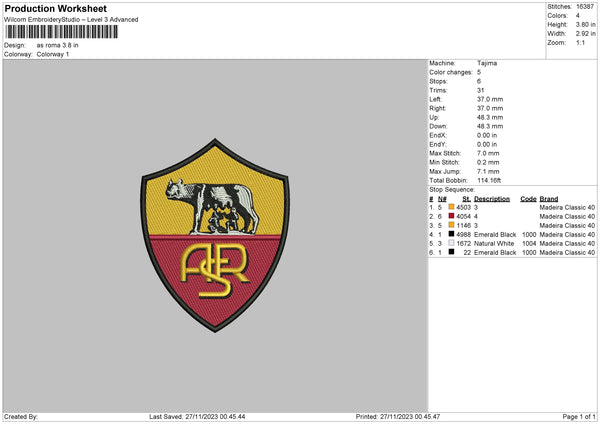Viewport: 600px width, 424px height.
Task: Click Emerald Black description in stop 6
Action: coord(495,253)
